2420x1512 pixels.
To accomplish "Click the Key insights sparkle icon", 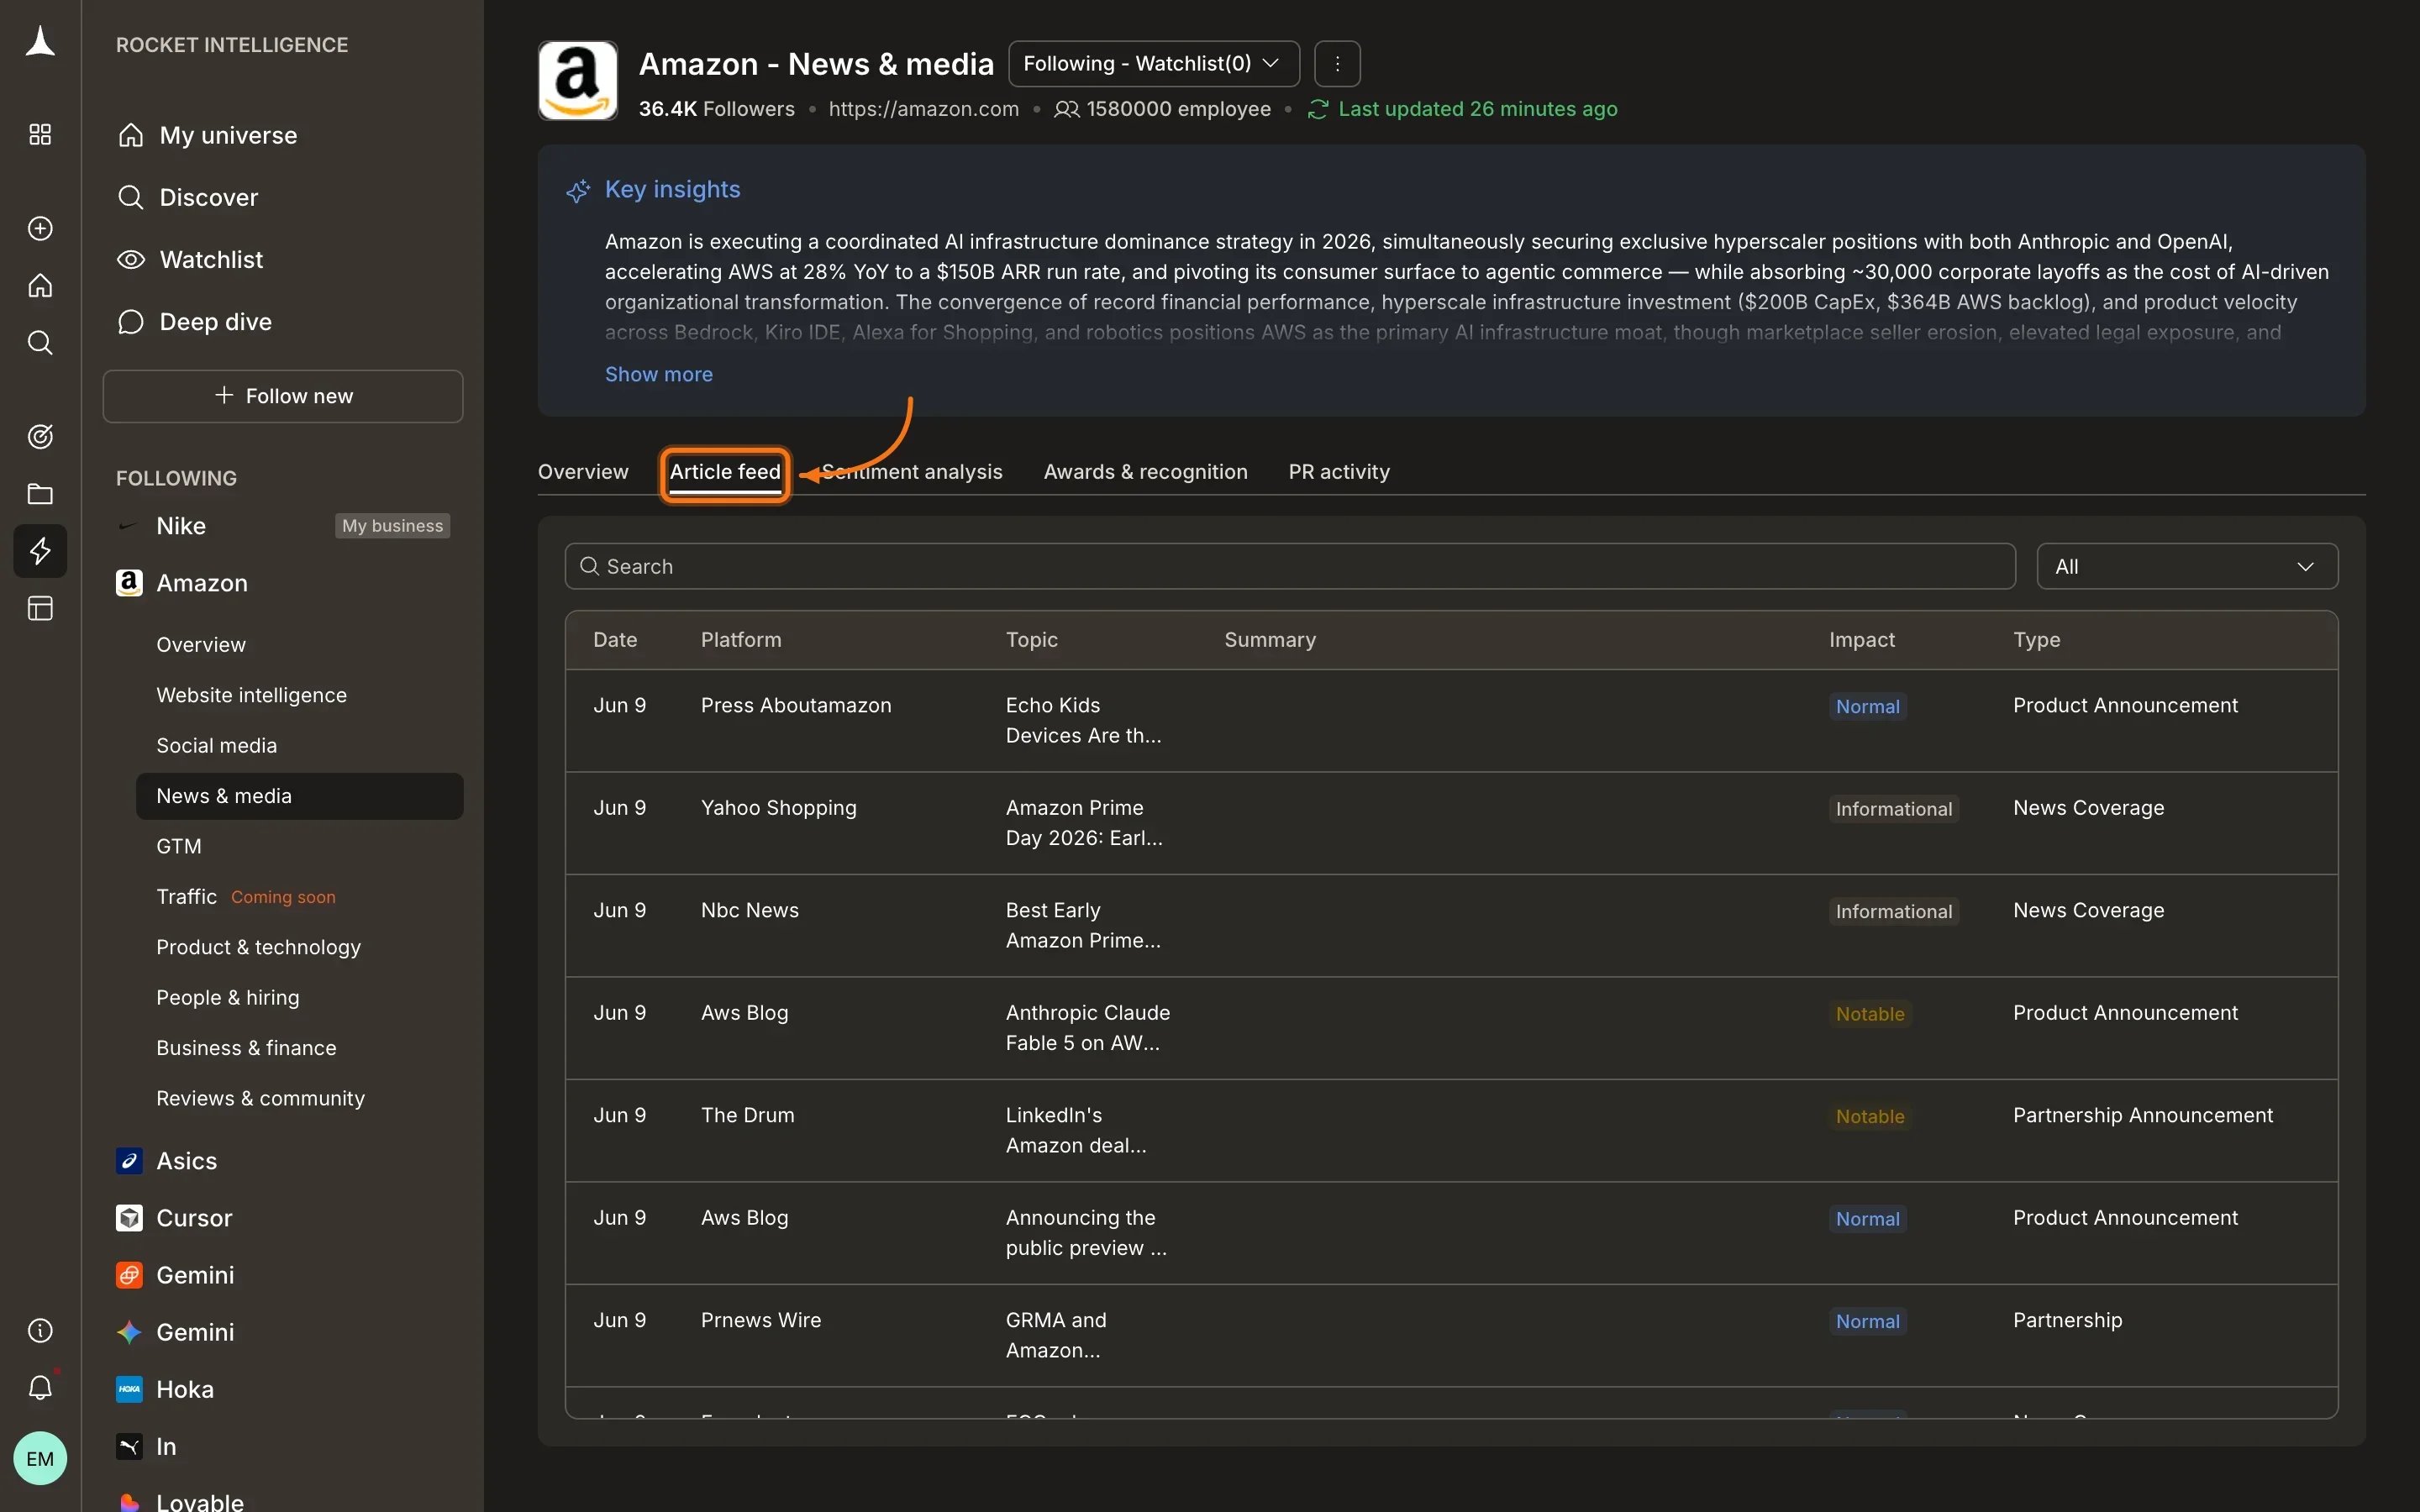I will [x=578, y=190].
